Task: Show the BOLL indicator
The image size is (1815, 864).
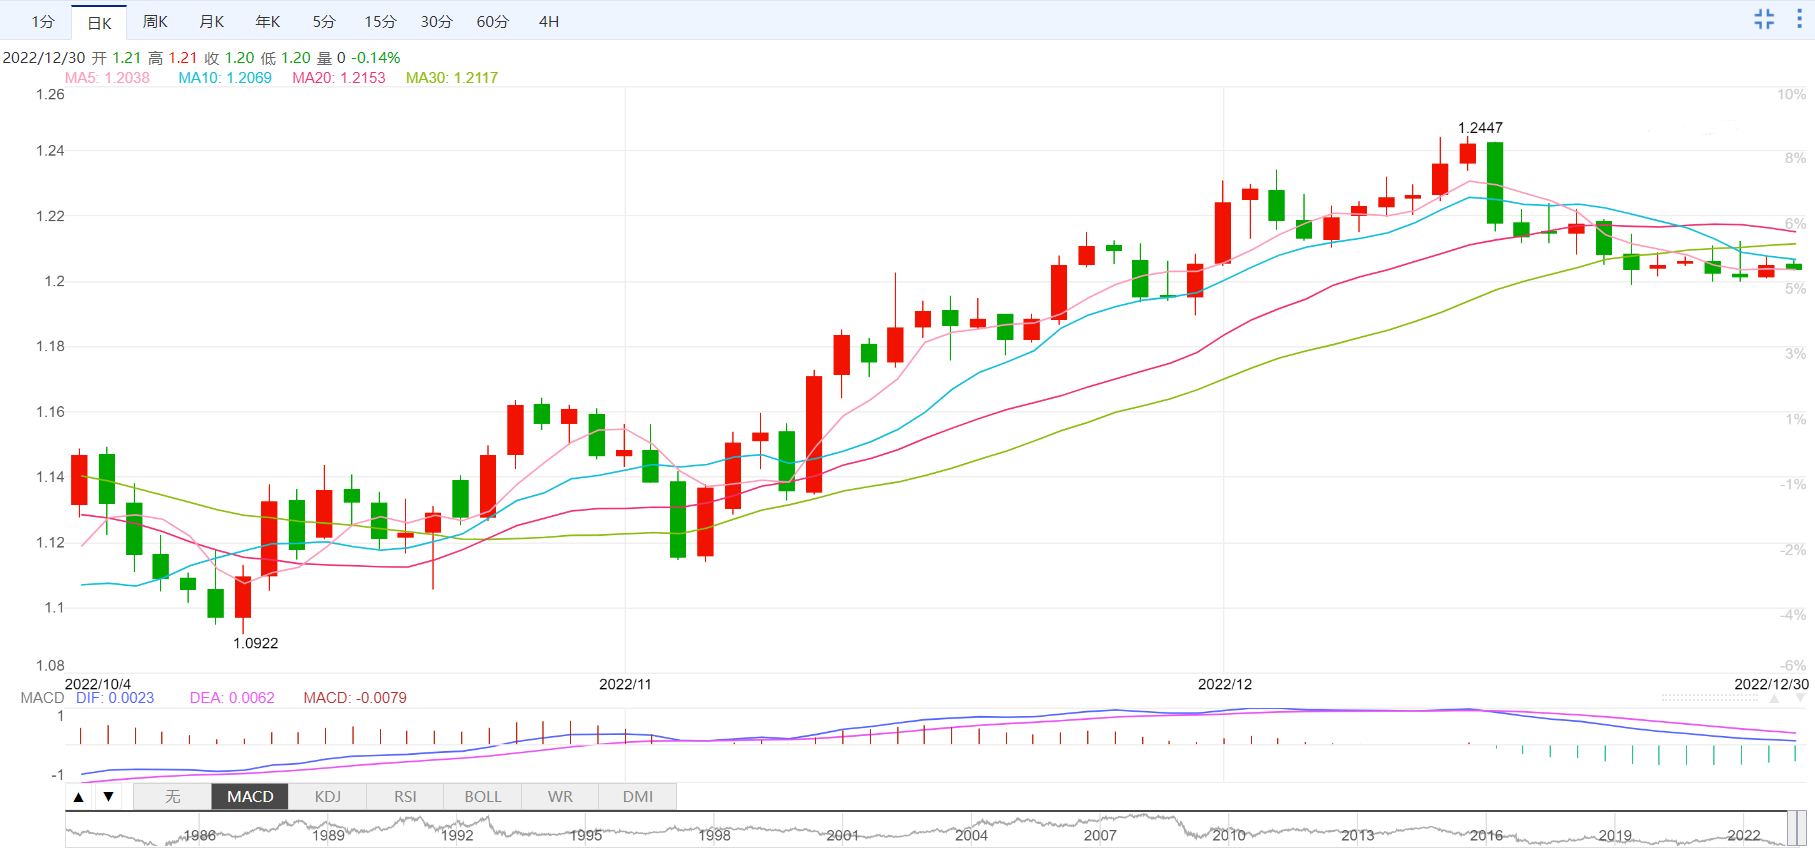Action: coord(483,797)
